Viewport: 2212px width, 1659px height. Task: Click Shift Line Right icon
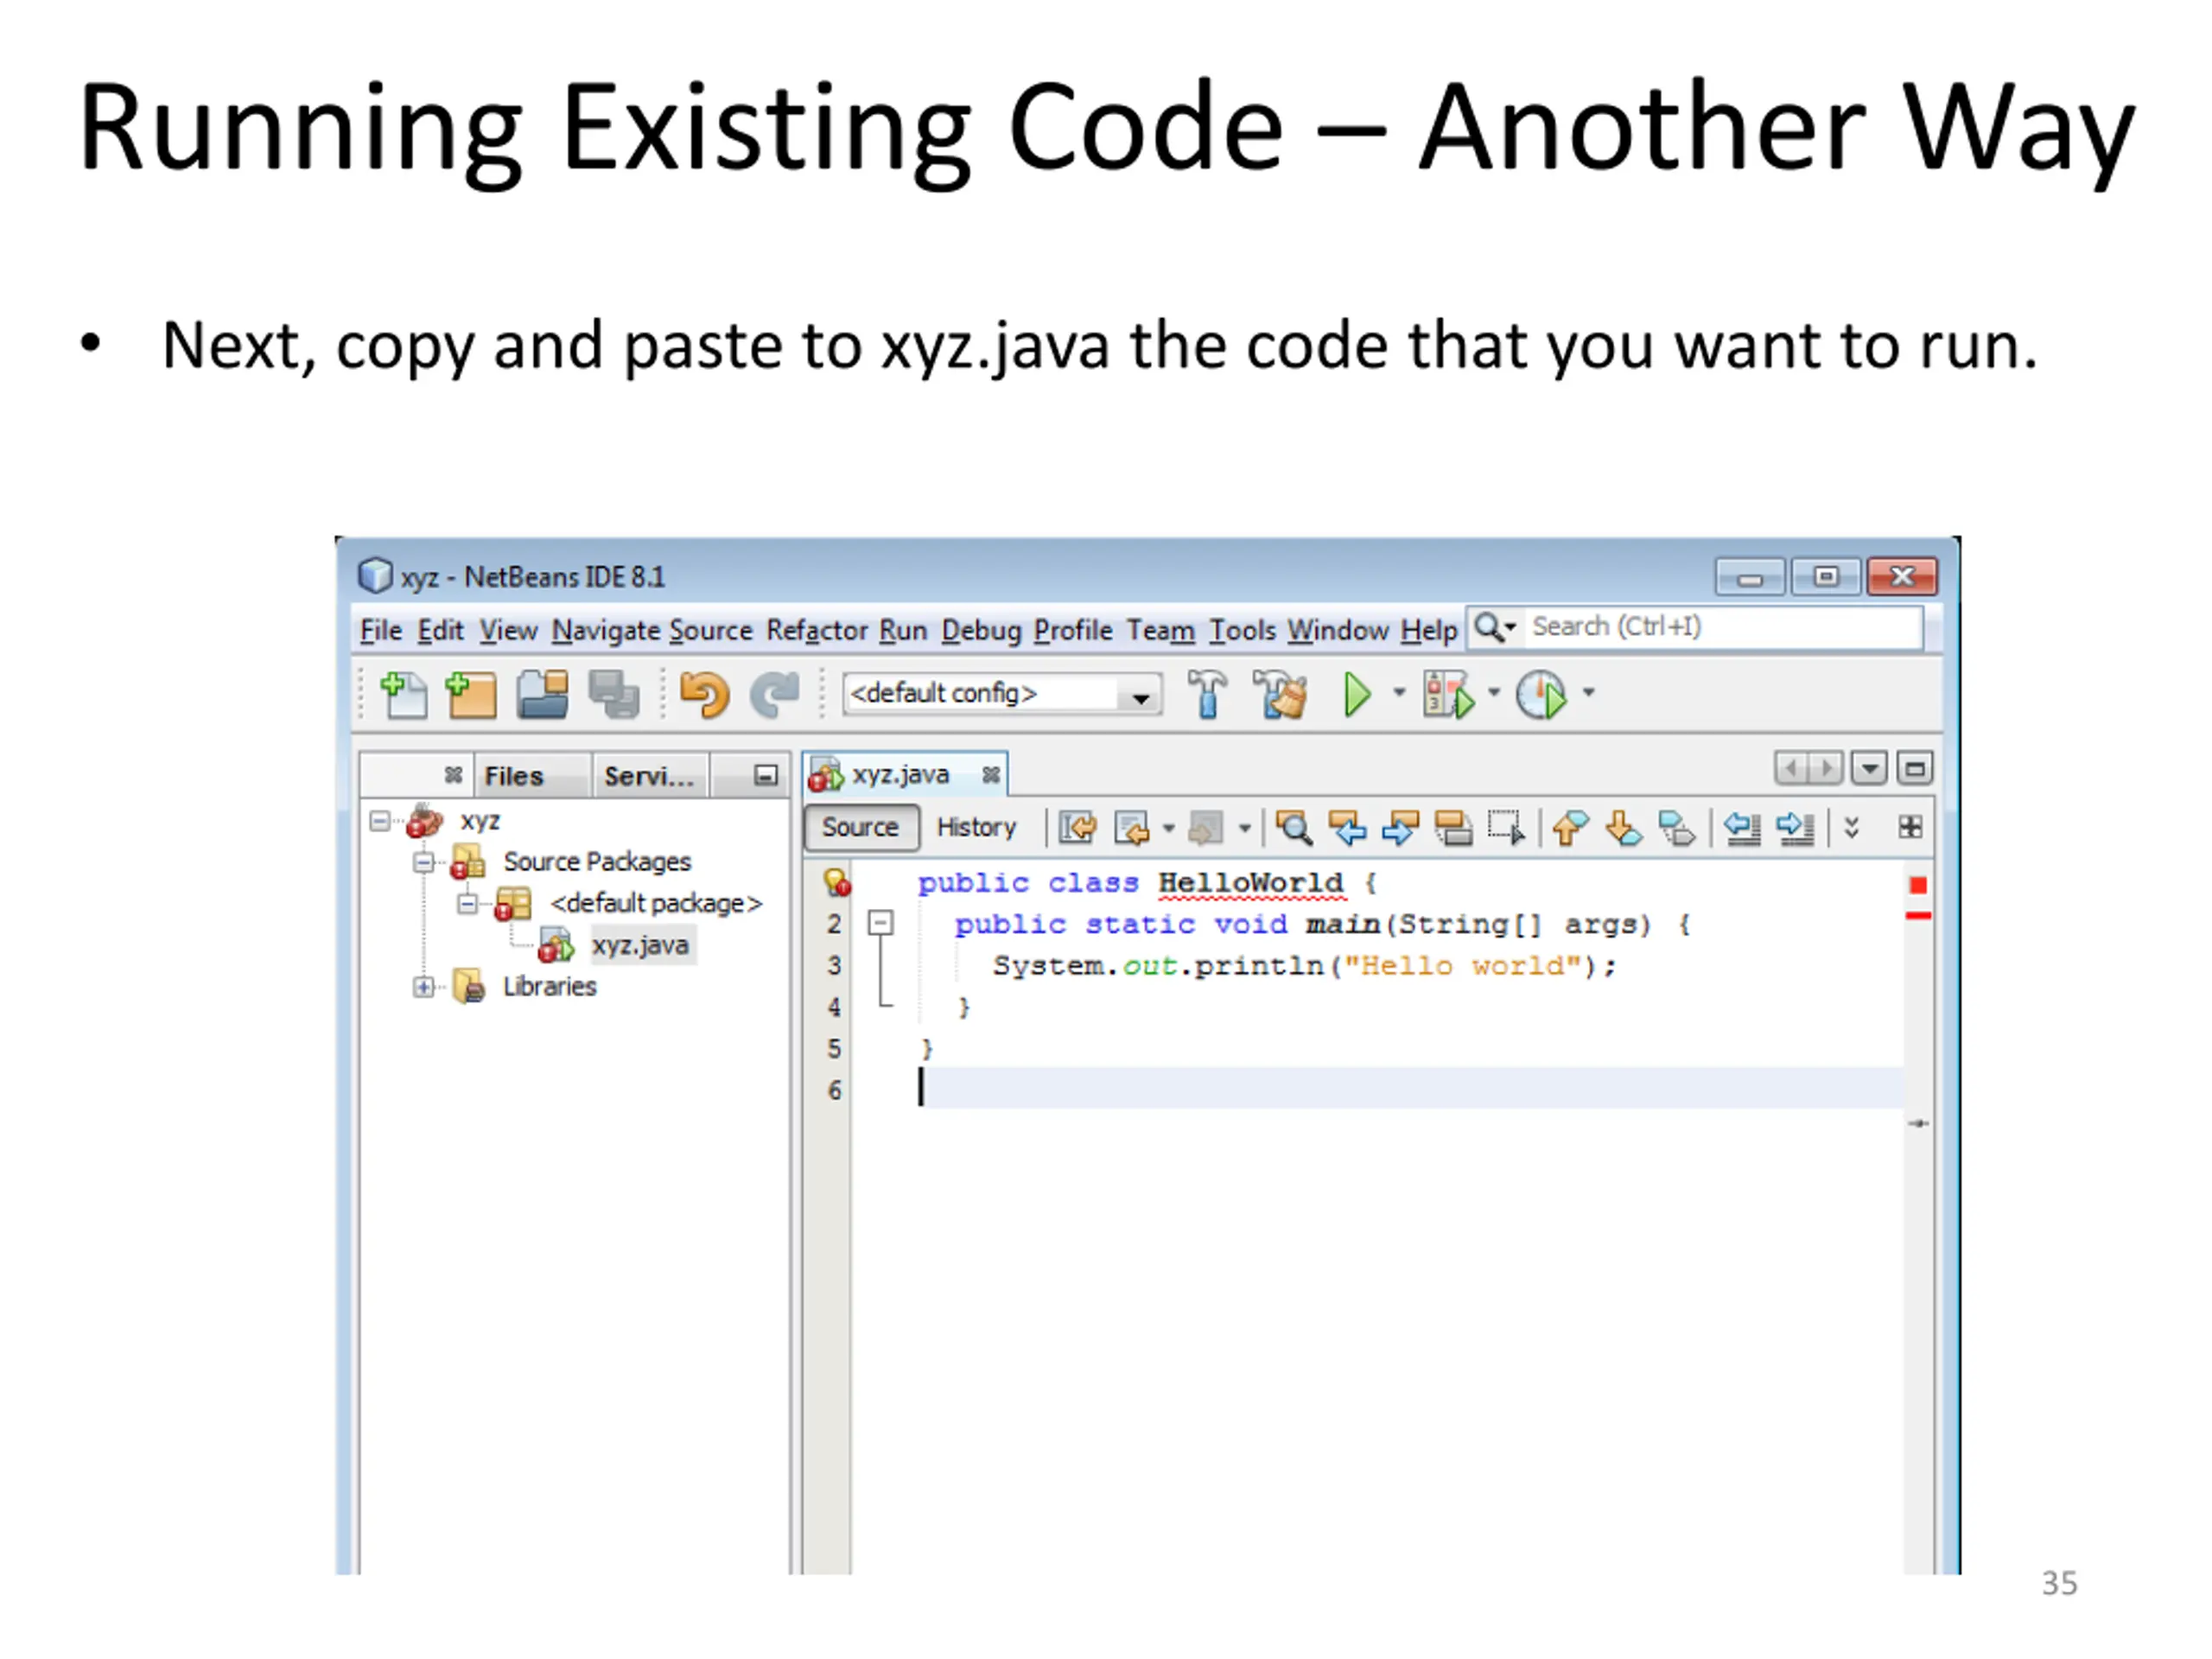tap(1795, 828)
